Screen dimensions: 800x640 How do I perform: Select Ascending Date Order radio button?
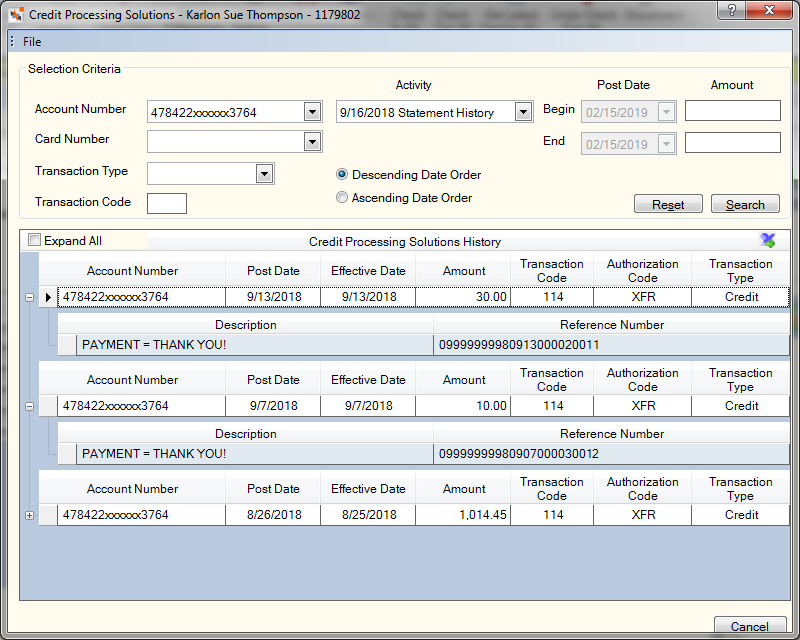click(342, 198)
